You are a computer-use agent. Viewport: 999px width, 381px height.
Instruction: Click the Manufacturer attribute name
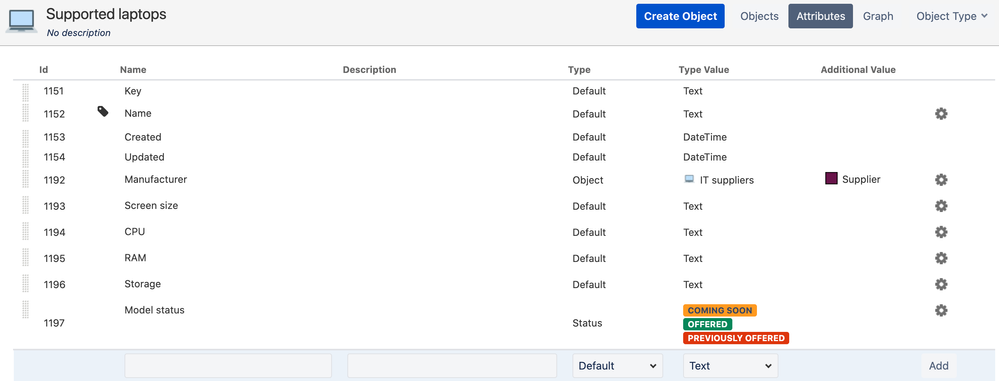[155, 180]
